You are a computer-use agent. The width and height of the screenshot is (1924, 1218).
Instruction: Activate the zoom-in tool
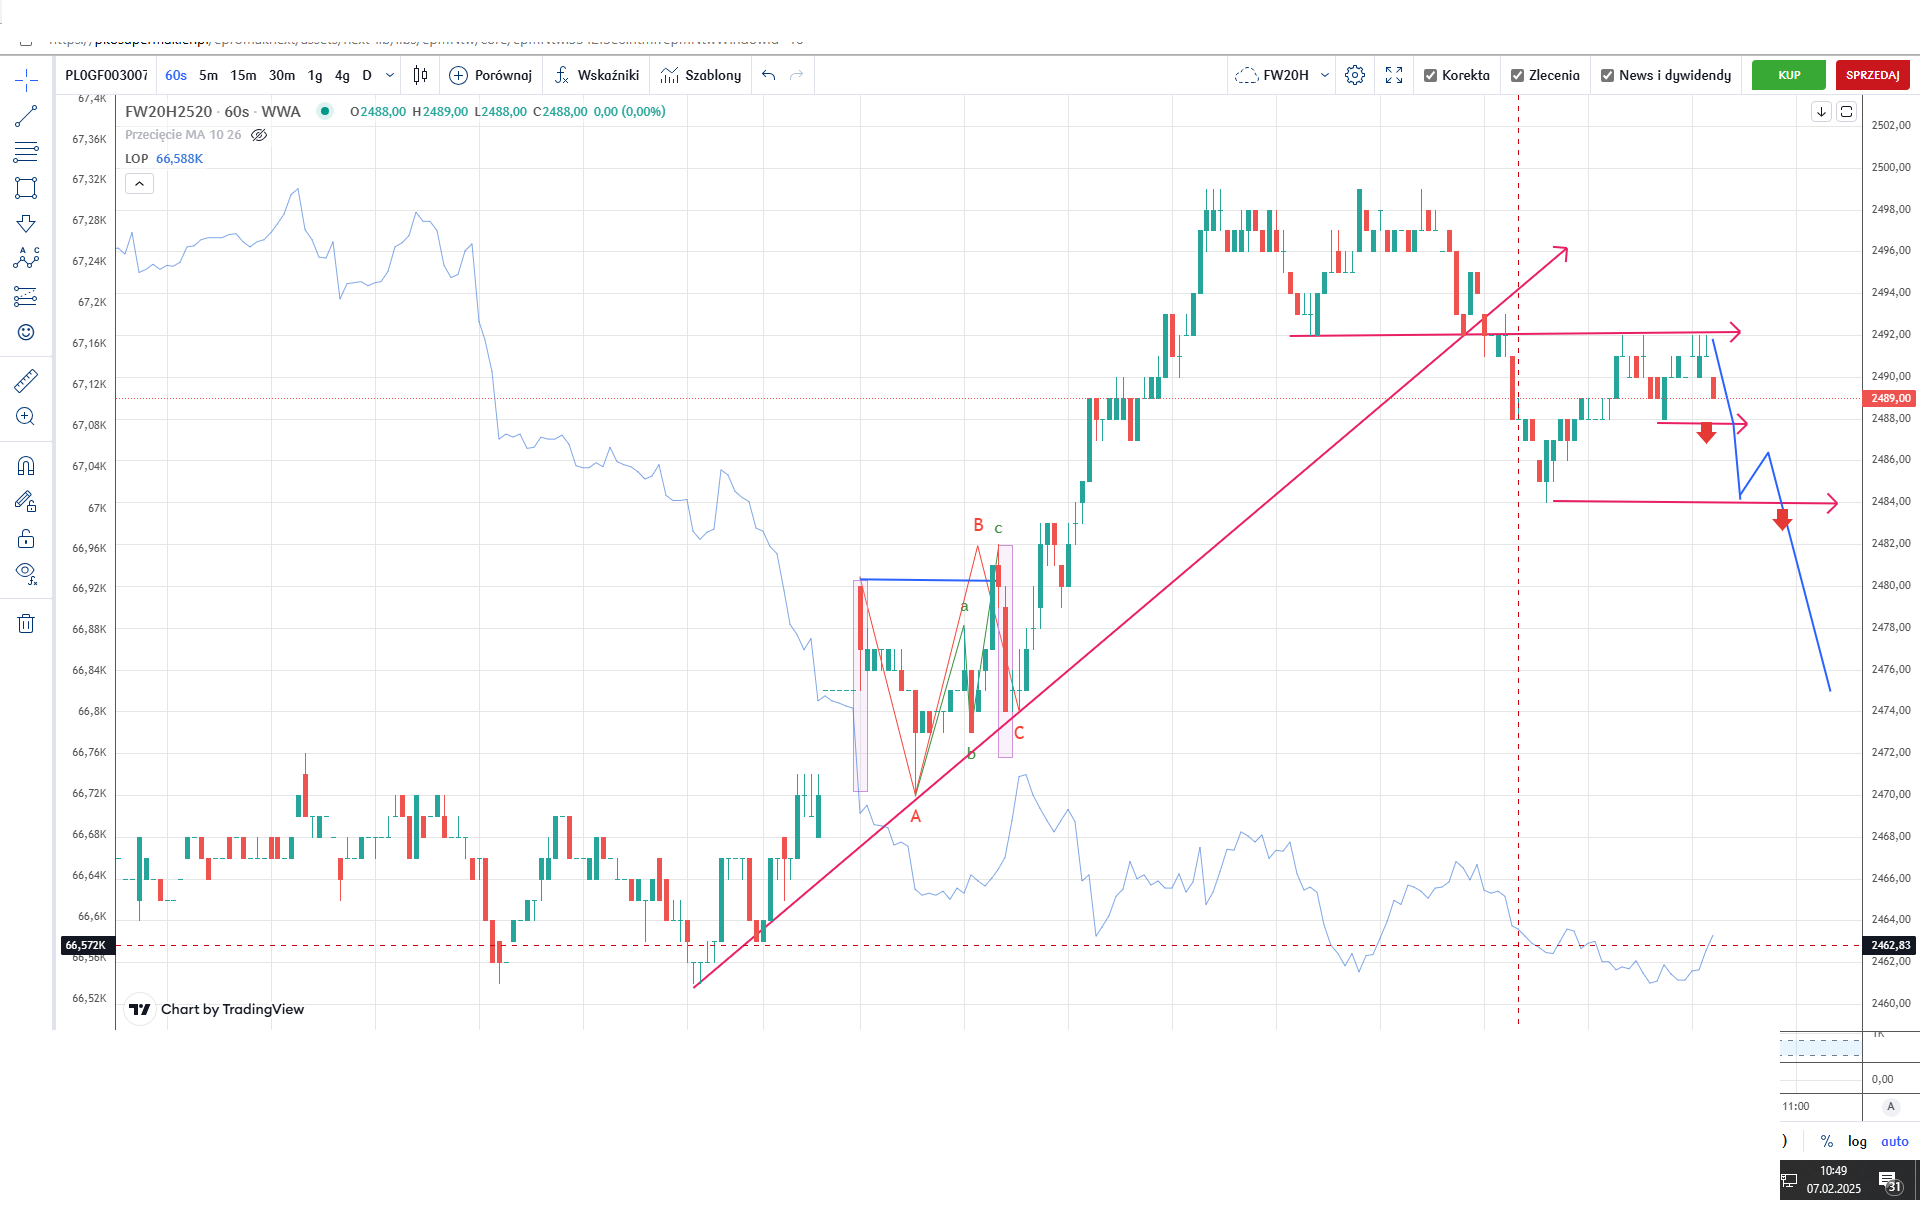click(x=26, y=416)
